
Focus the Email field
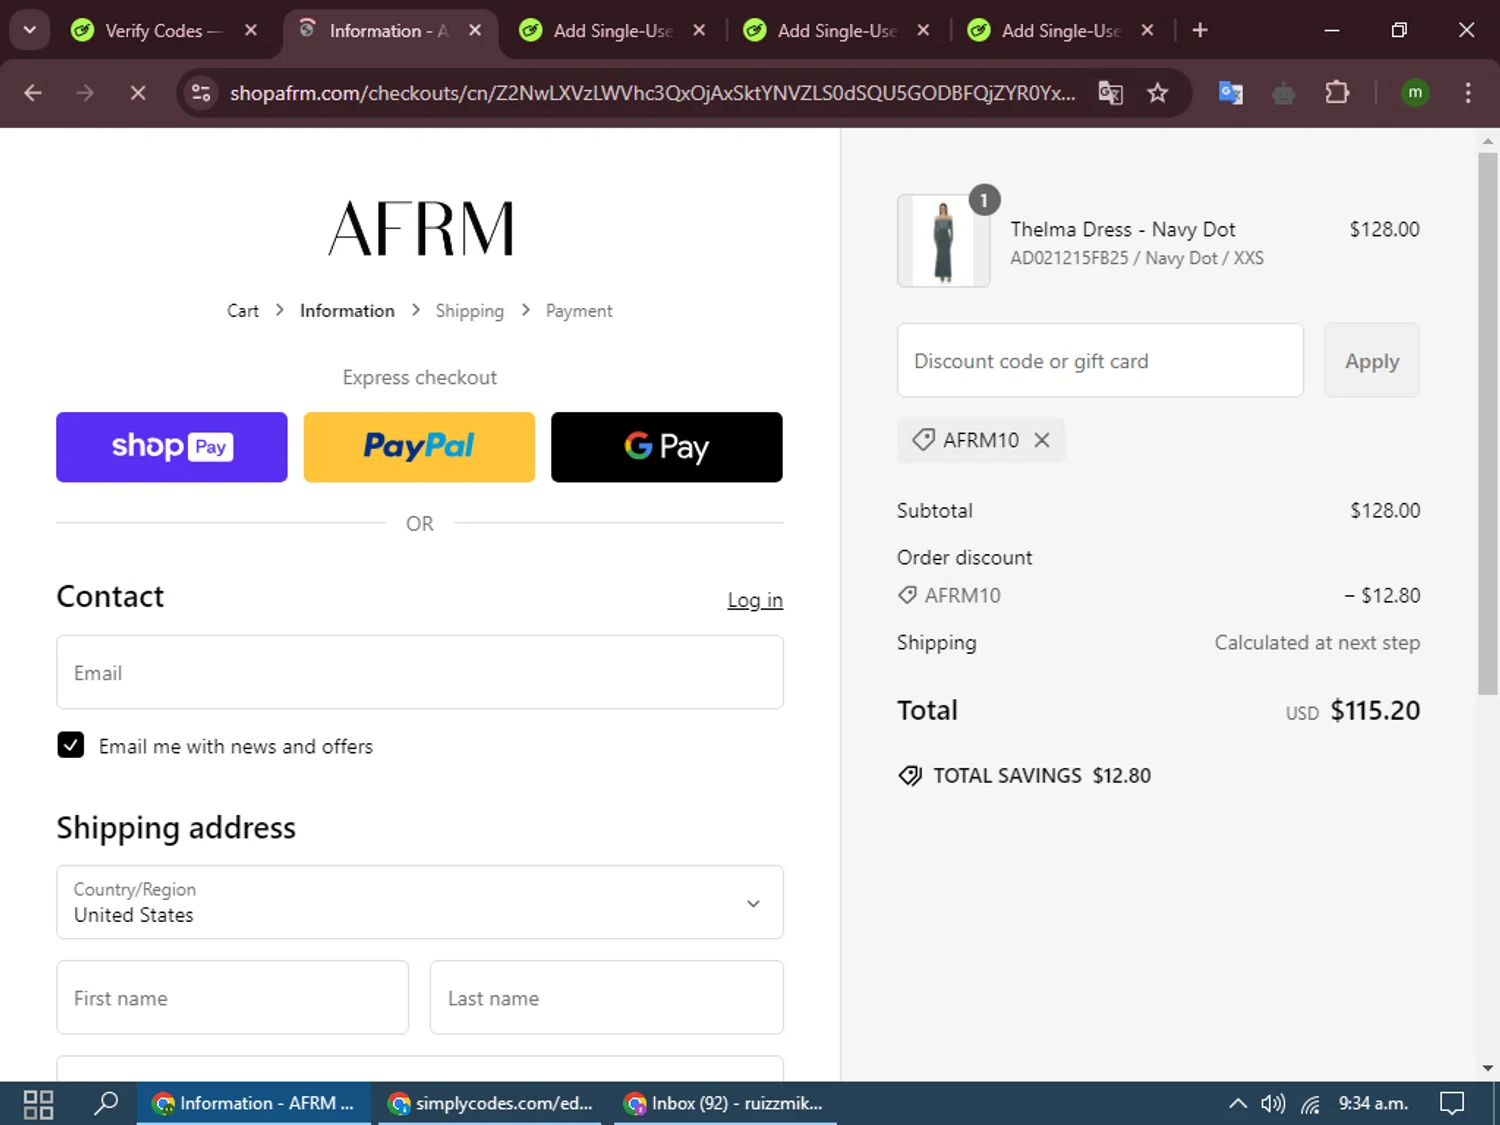[420, 672]
